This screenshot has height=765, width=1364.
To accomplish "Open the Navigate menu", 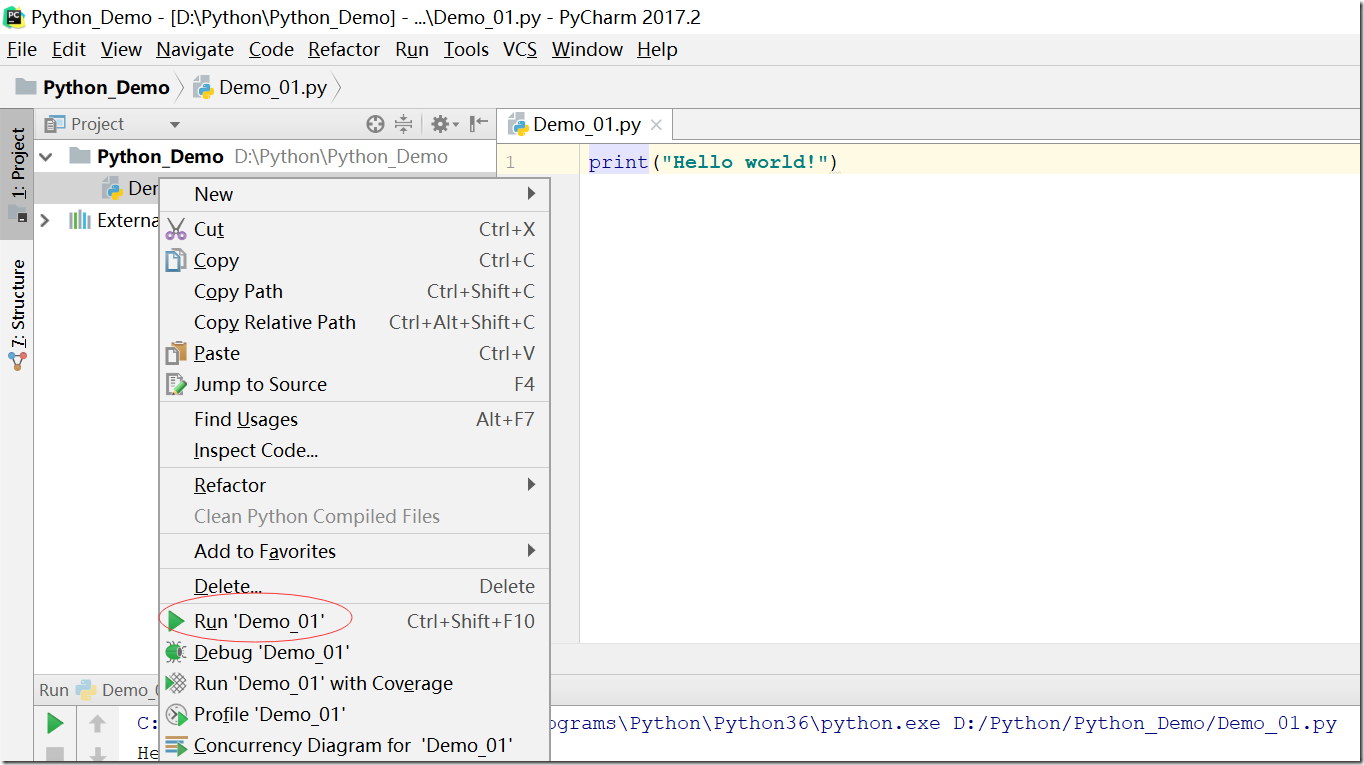I will [195, 49].
